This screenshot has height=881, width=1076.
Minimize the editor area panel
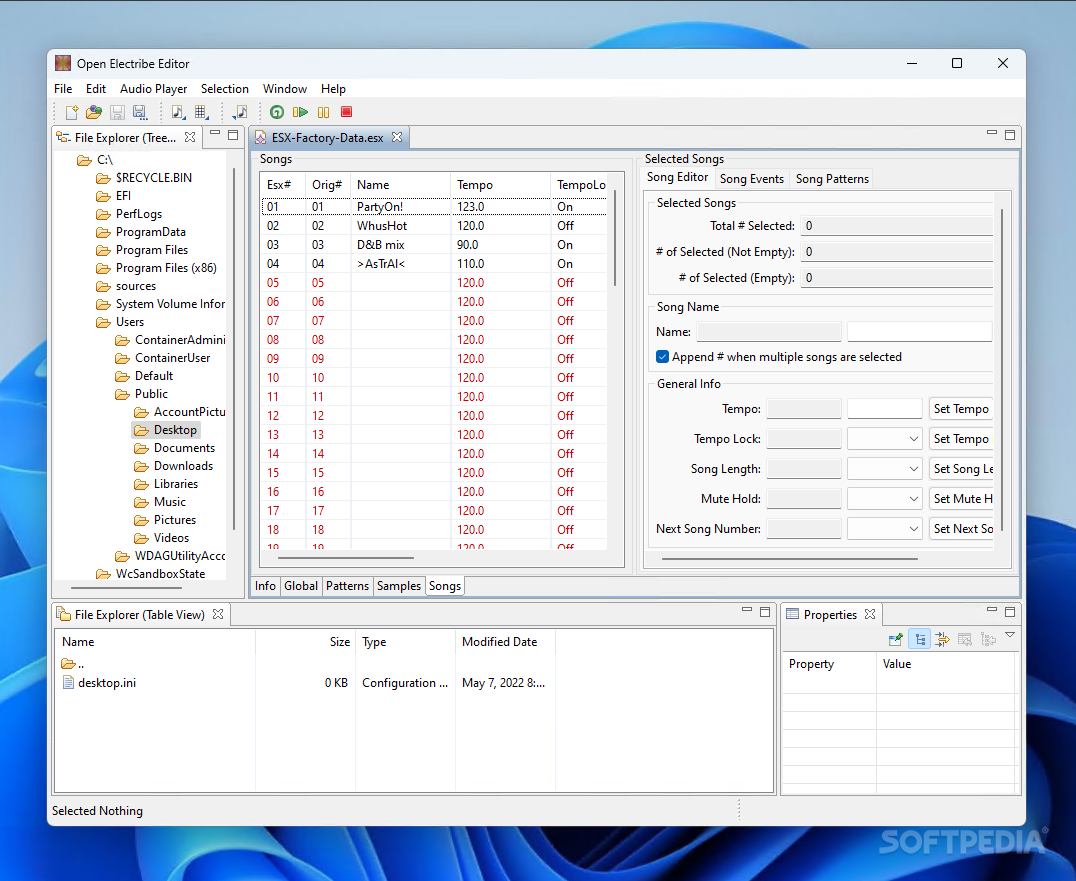(x=992, y=132)
